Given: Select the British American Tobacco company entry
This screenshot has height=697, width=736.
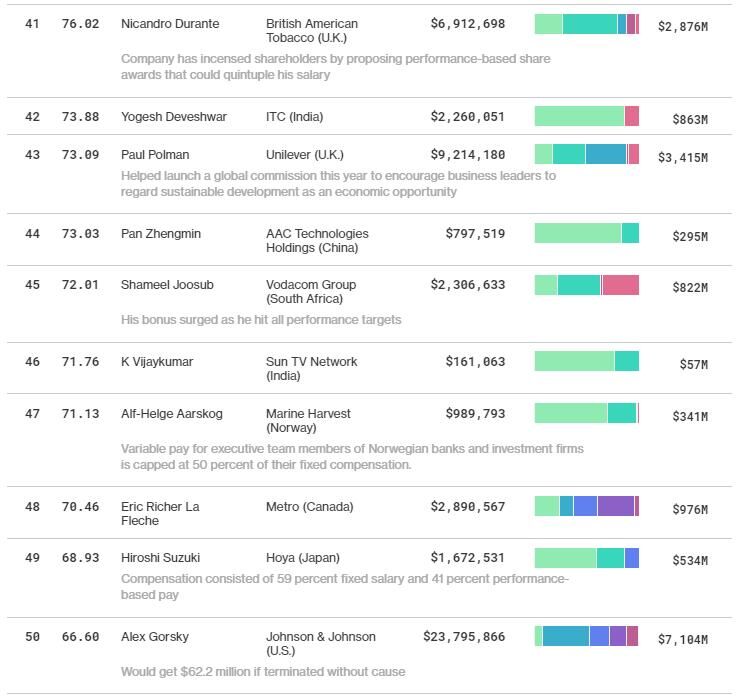Looking at the screenshot, I should tap(311, 30).
